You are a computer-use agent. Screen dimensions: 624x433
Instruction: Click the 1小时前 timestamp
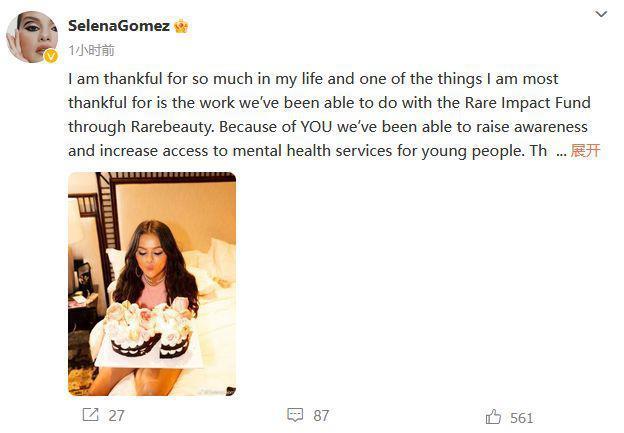[x=91, y=49]
